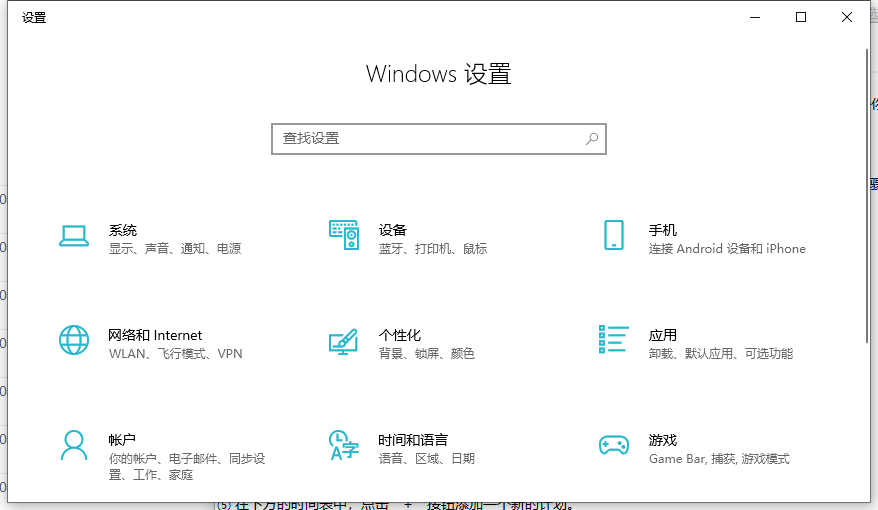The image size is (878, 510).
Task: Click the list icon for 应用
Action: pos(613,340)
